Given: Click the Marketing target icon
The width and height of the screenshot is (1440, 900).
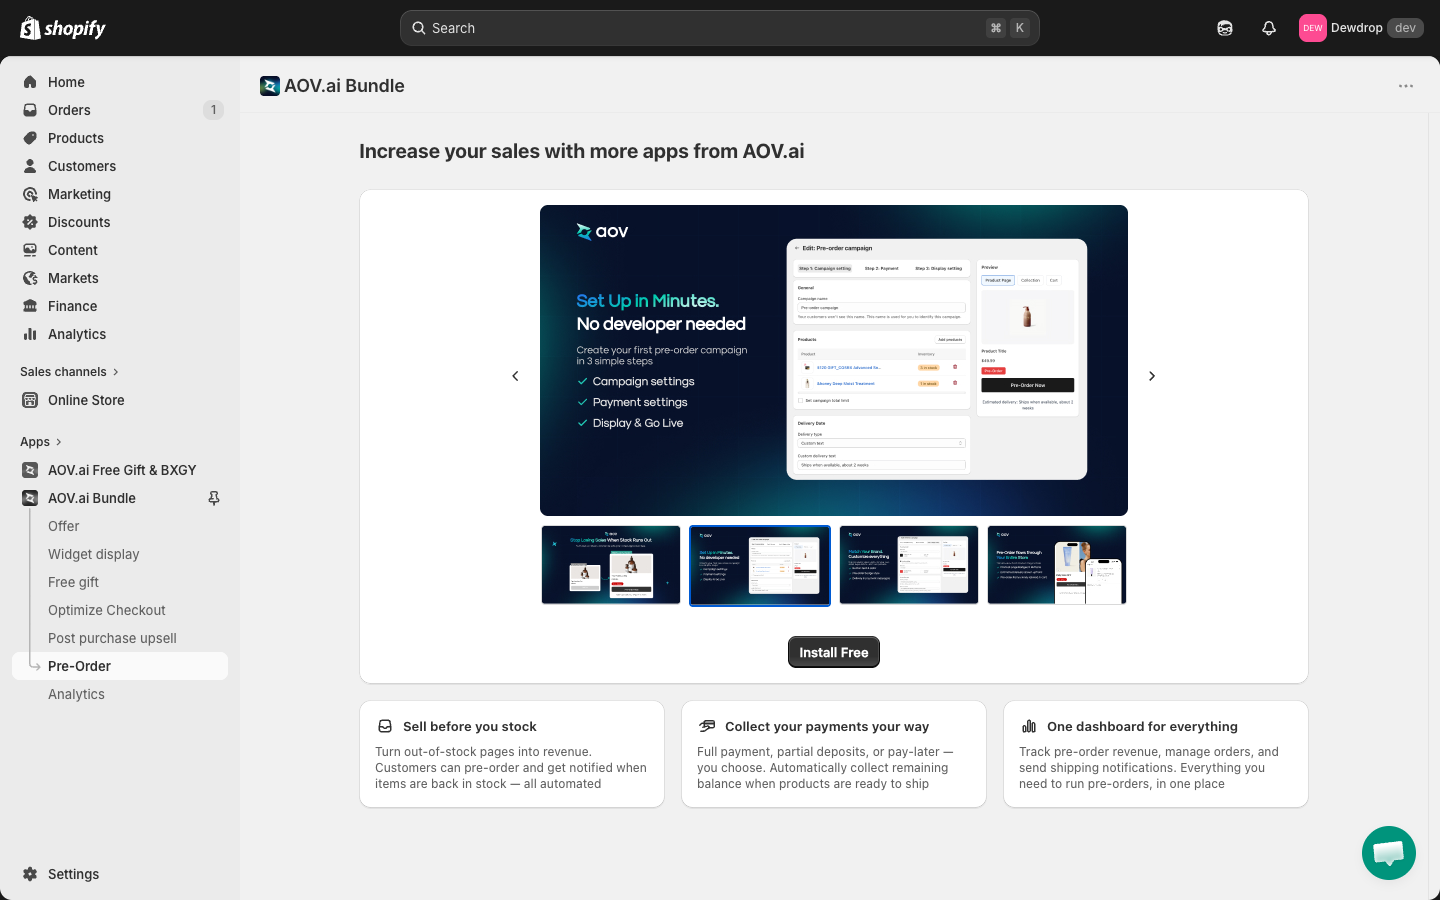Looking at the screenshot, I should (30, 194).
